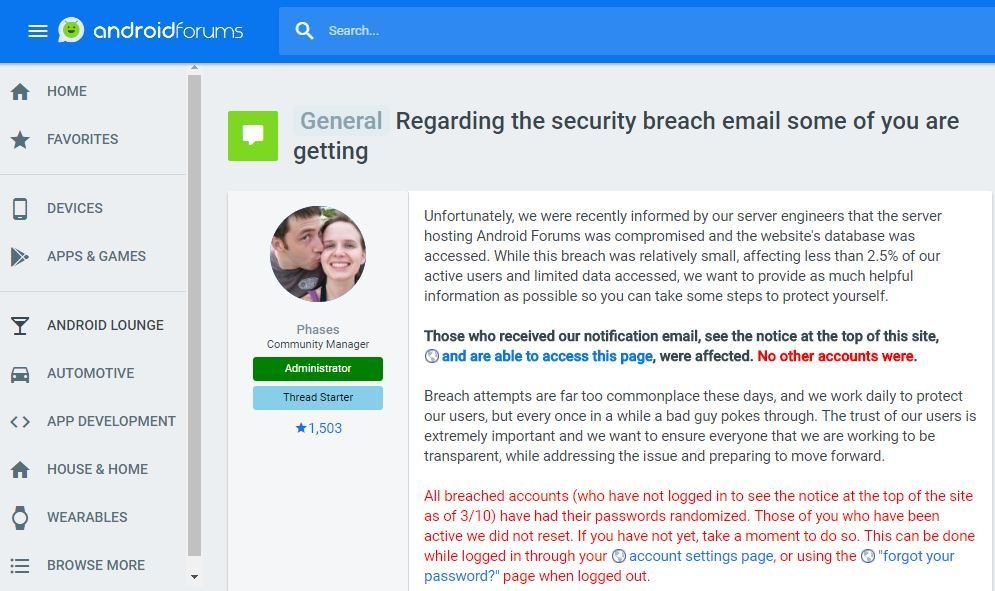Click the Wearables watch icon
This screenshot has width=995, height=591.
pos(20,517)
